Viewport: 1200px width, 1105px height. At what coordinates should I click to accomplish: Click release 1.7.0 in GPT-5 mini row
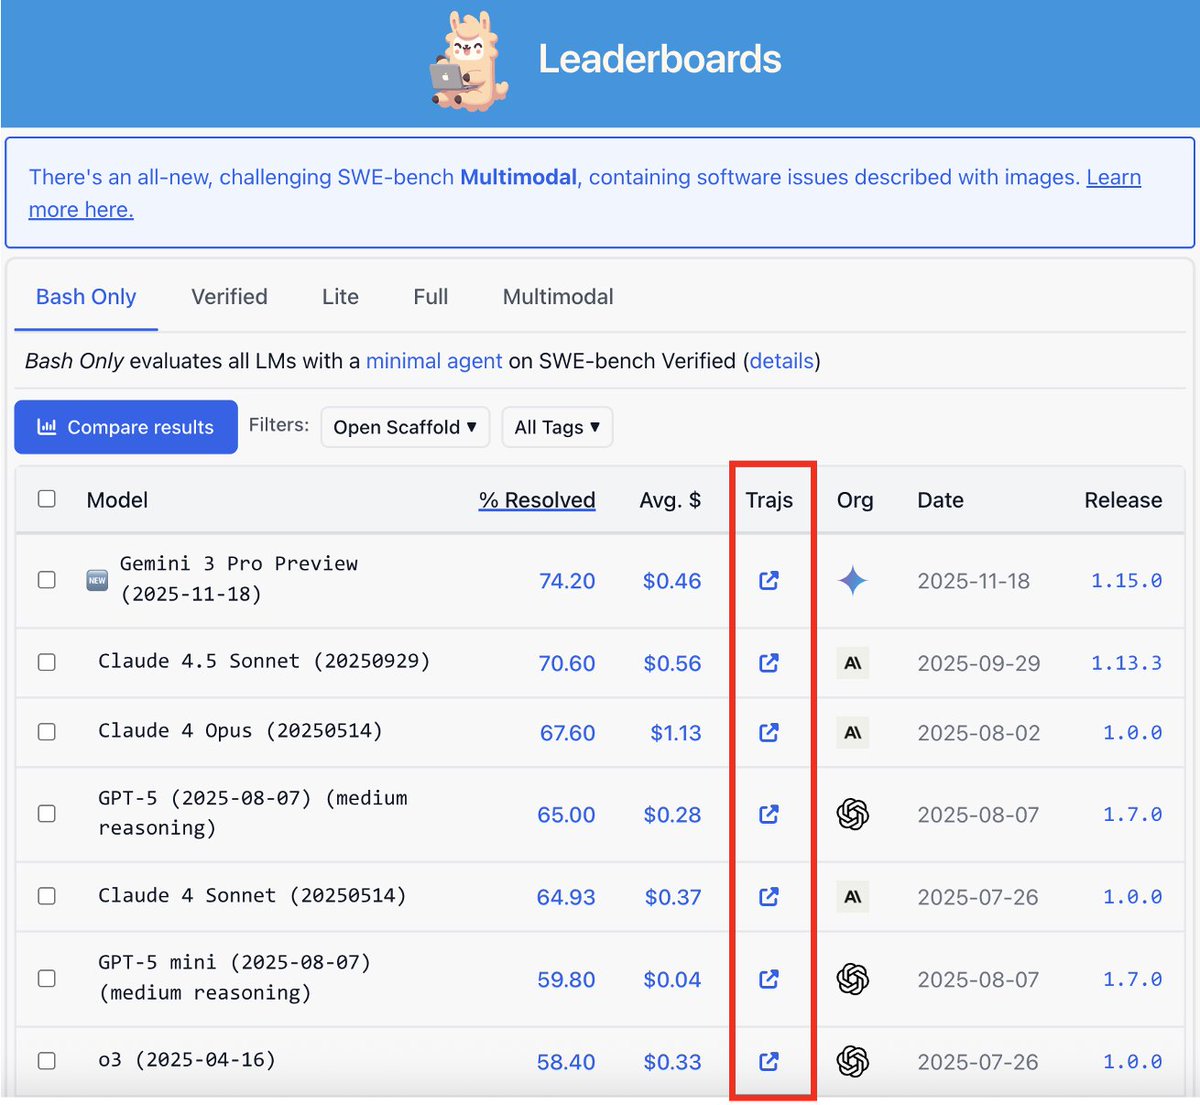click(x=1132, y=979)
